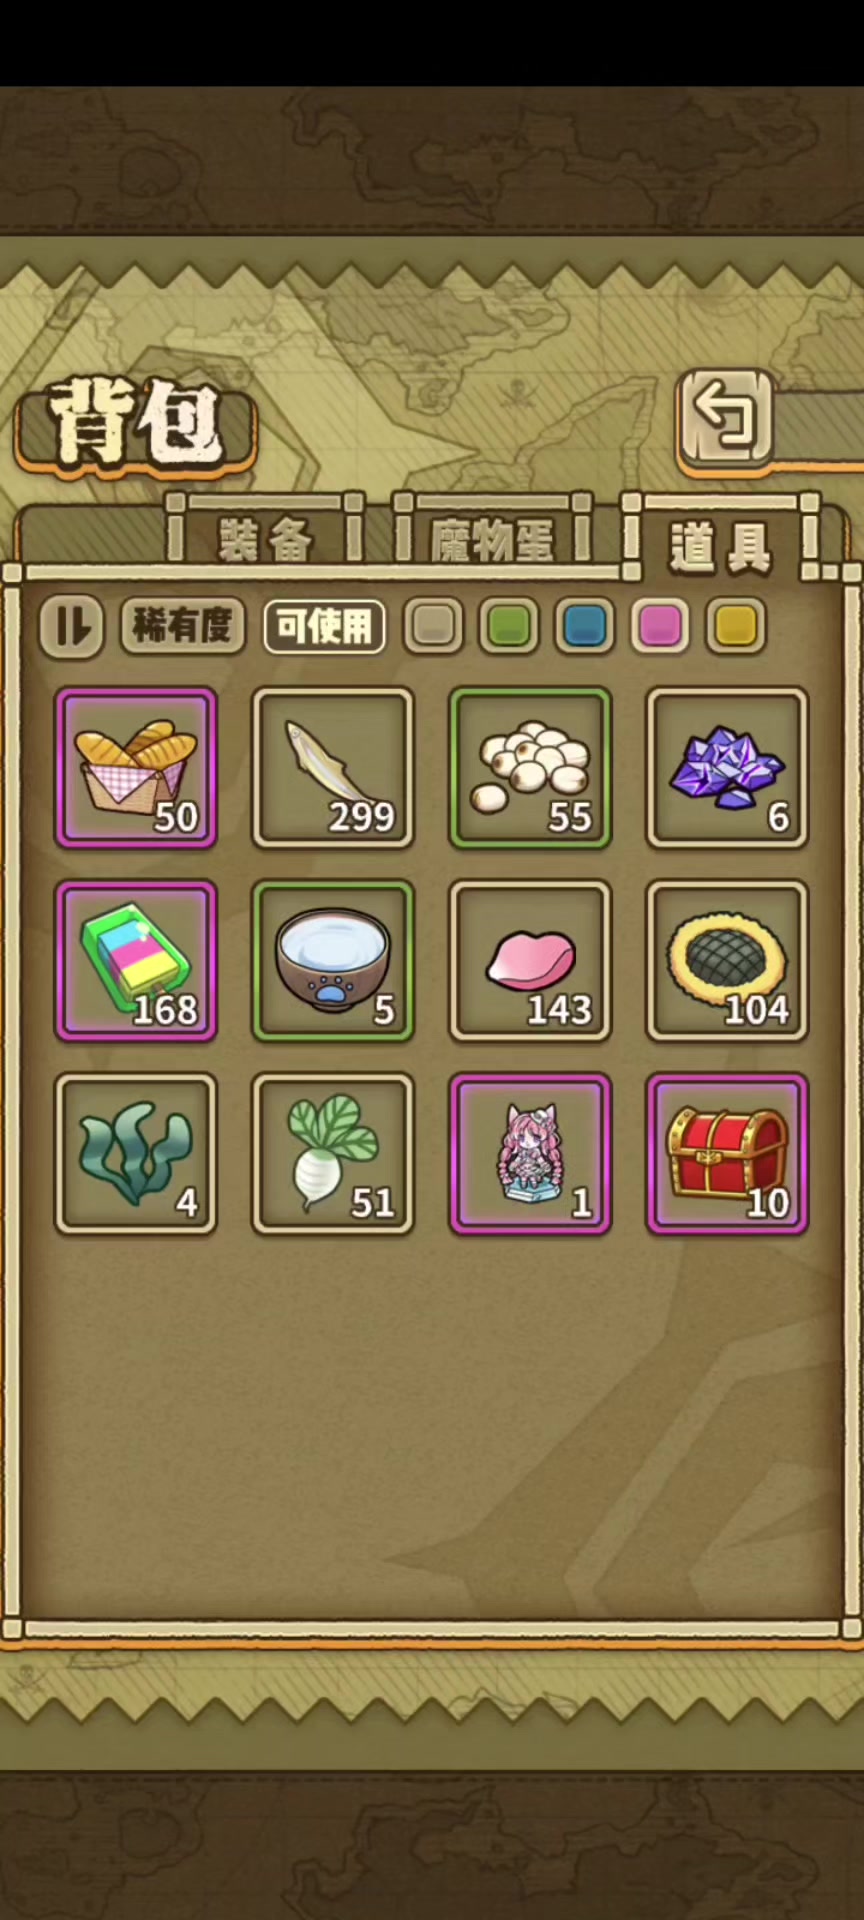Filter by blue rarity swatch
The height and width of the screenshot is (1920, 864).
584,626
